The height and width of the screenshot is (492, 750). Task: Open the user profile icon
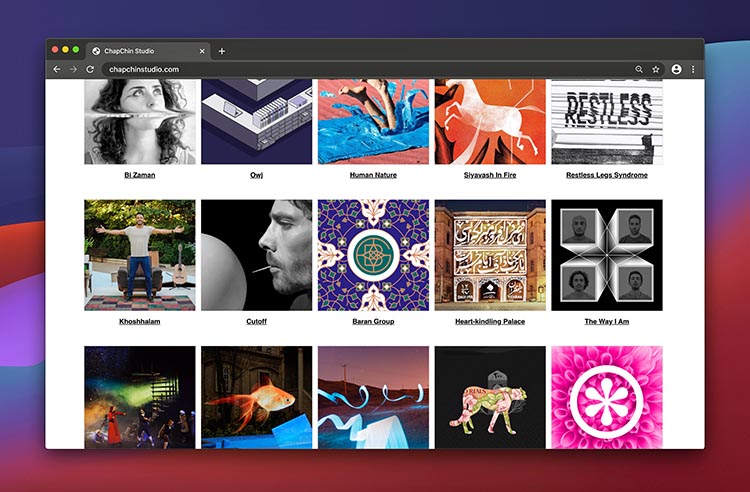coord(676,69)
